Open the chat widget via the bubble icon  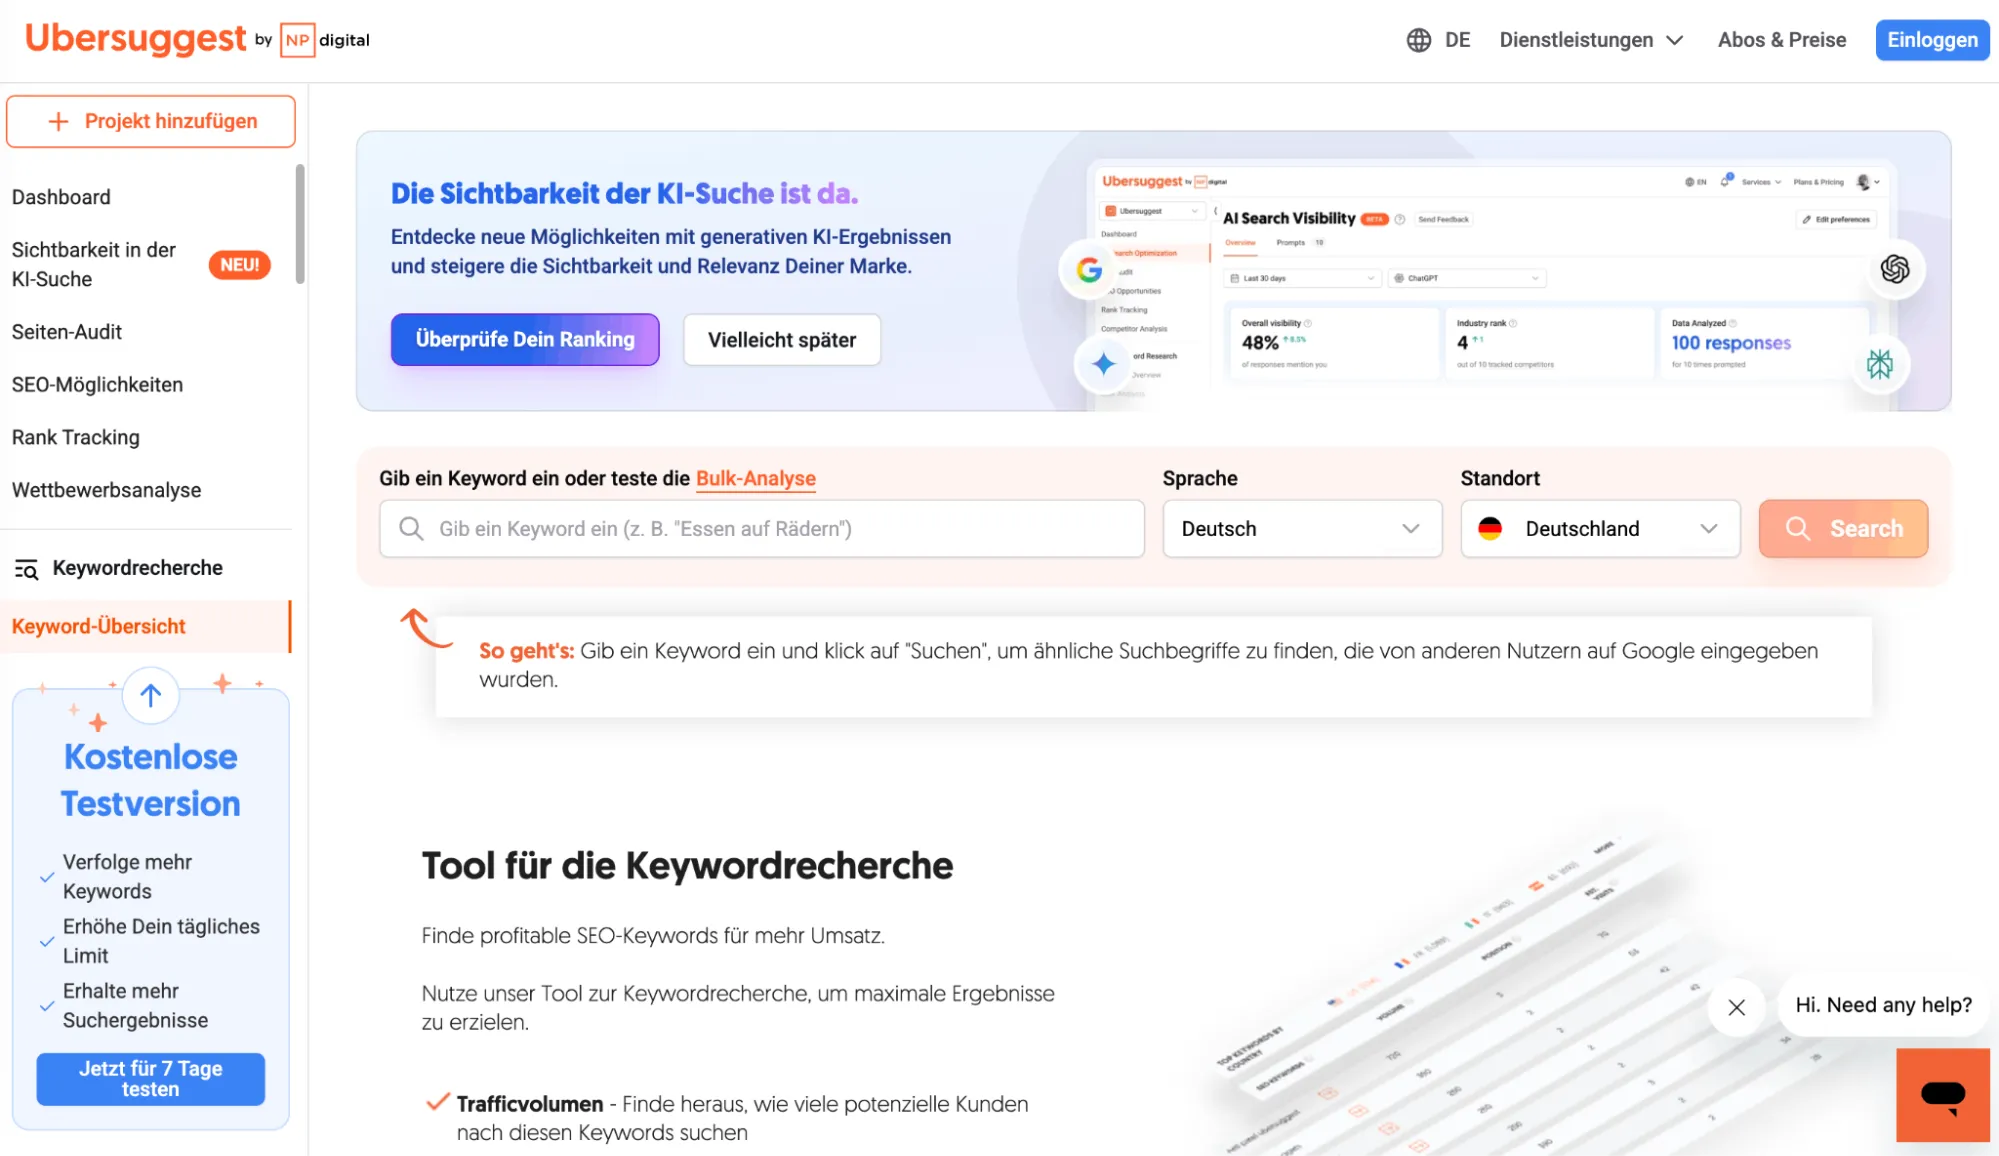[x=1941, y=1095]
